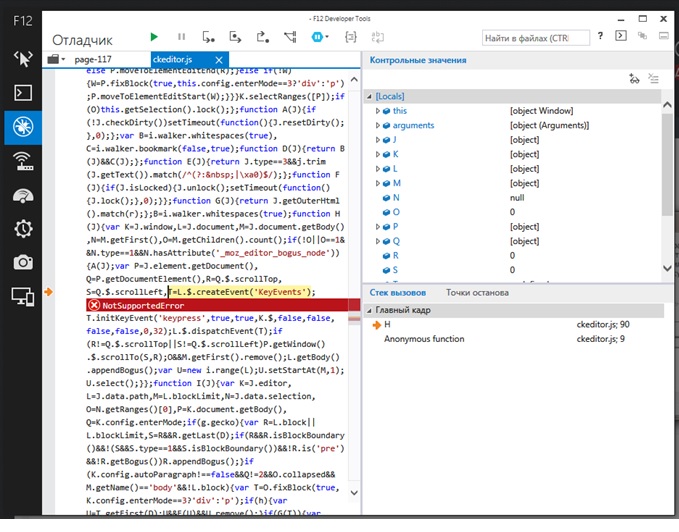Viewport: 679px width, 532px height.
Task: Click the Step Over icon
Action: (235, 37)
